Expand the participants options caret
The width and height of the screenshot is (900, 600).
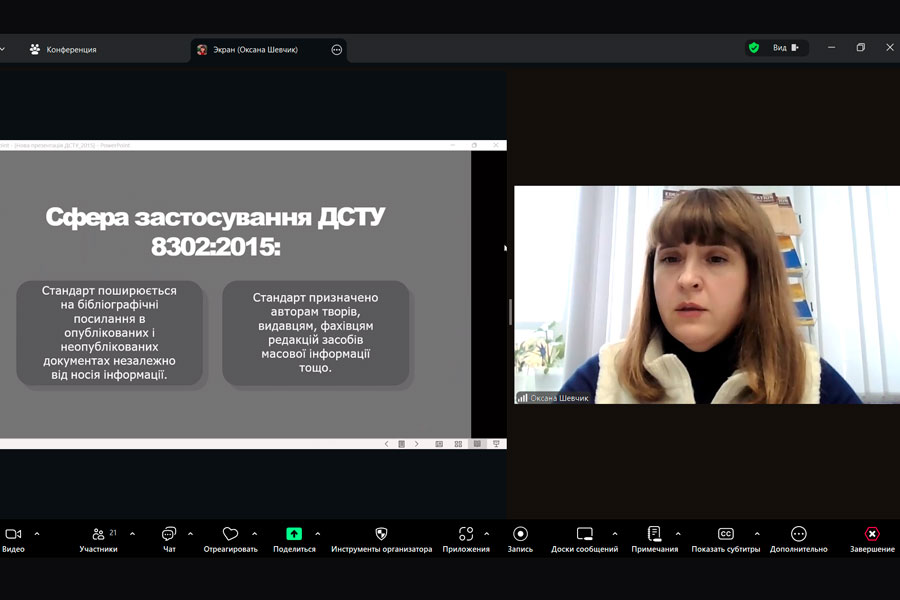(132, 534)
